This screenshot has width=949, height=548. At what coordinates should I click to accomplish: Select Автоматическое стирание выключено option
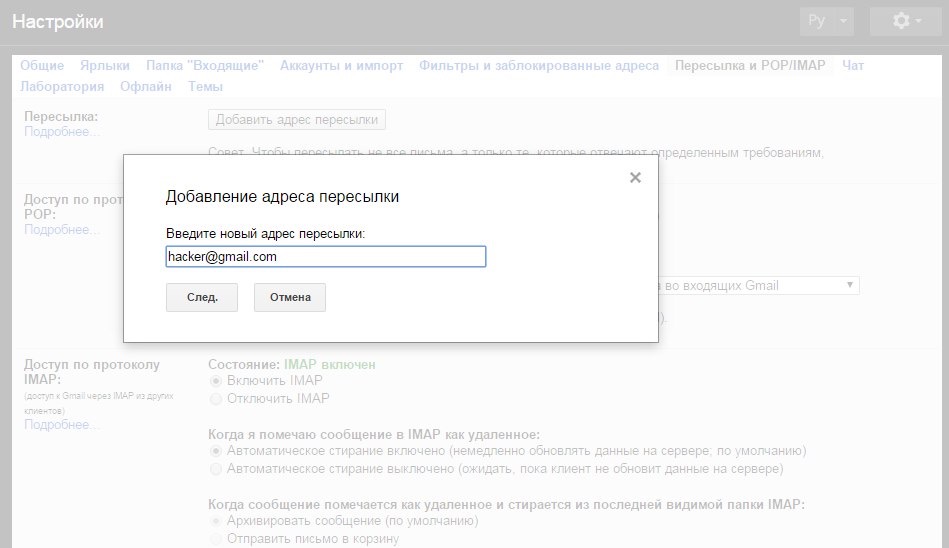[x=215, y=469]
